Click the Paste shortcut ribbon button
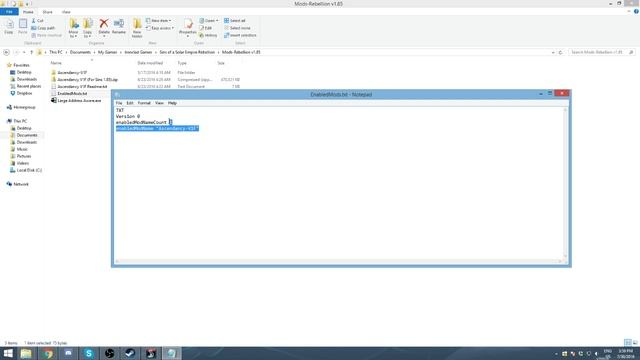 click(46, 35)
